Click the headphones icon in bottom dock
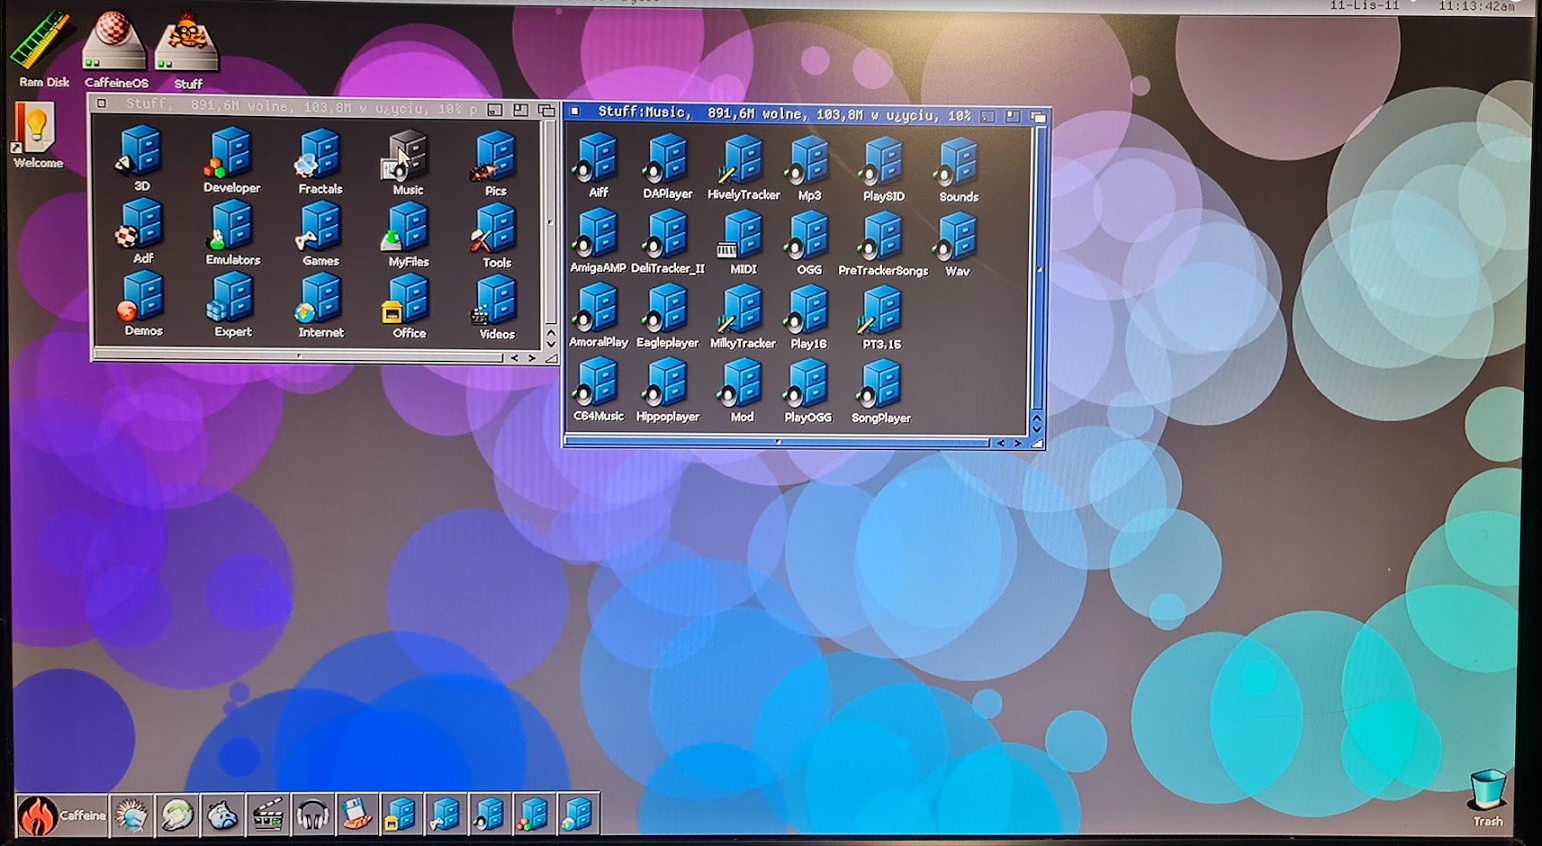1542x846 pixels. point(312,815)
